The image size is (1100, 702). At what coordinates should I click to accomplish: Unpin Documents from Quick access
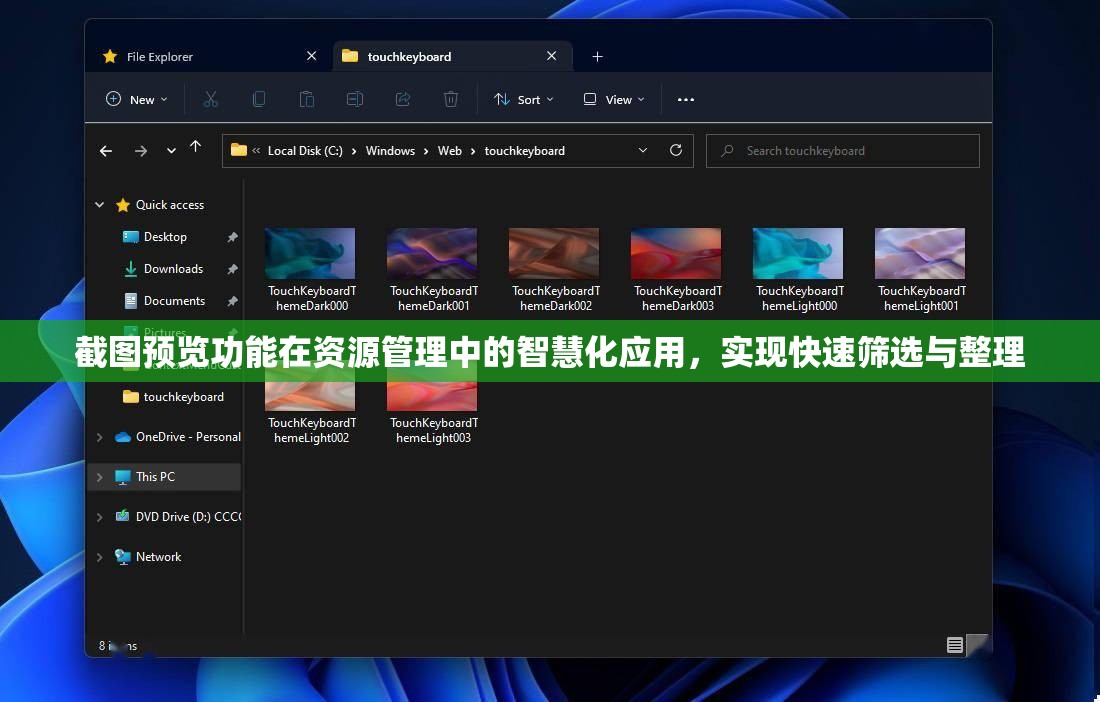(231, 301)
